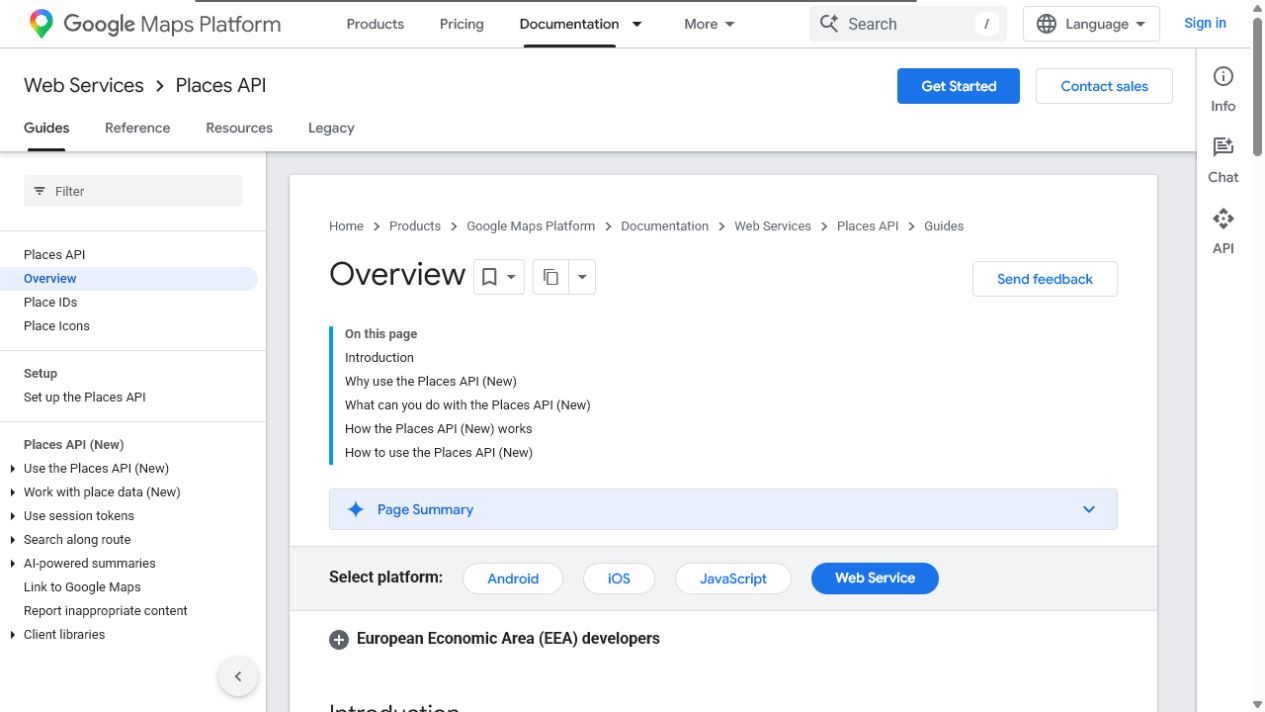Image resolution: width=1265 pixels, height=712 pixels.
Task: Click the Language globe icon
Action: [1046, 24]
